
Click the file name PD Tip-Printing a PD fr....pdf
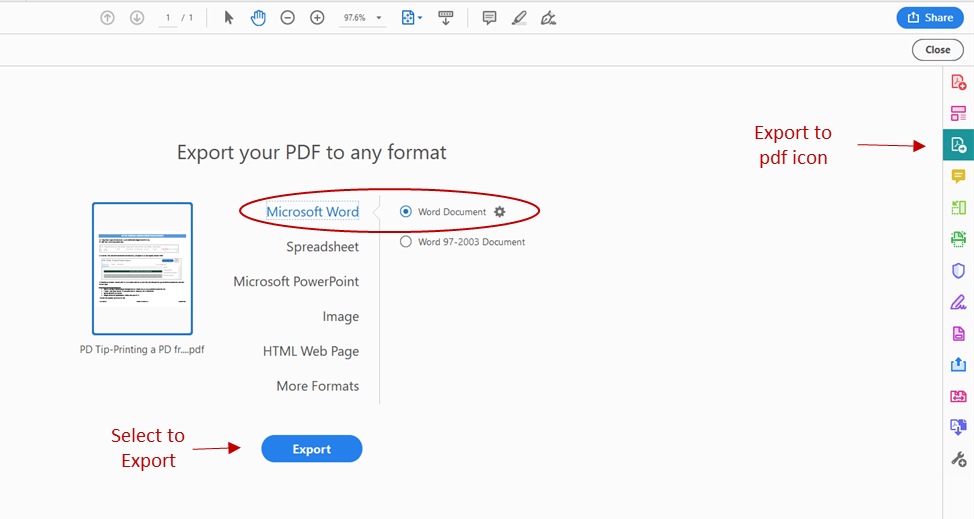click(x=142, y=350)
